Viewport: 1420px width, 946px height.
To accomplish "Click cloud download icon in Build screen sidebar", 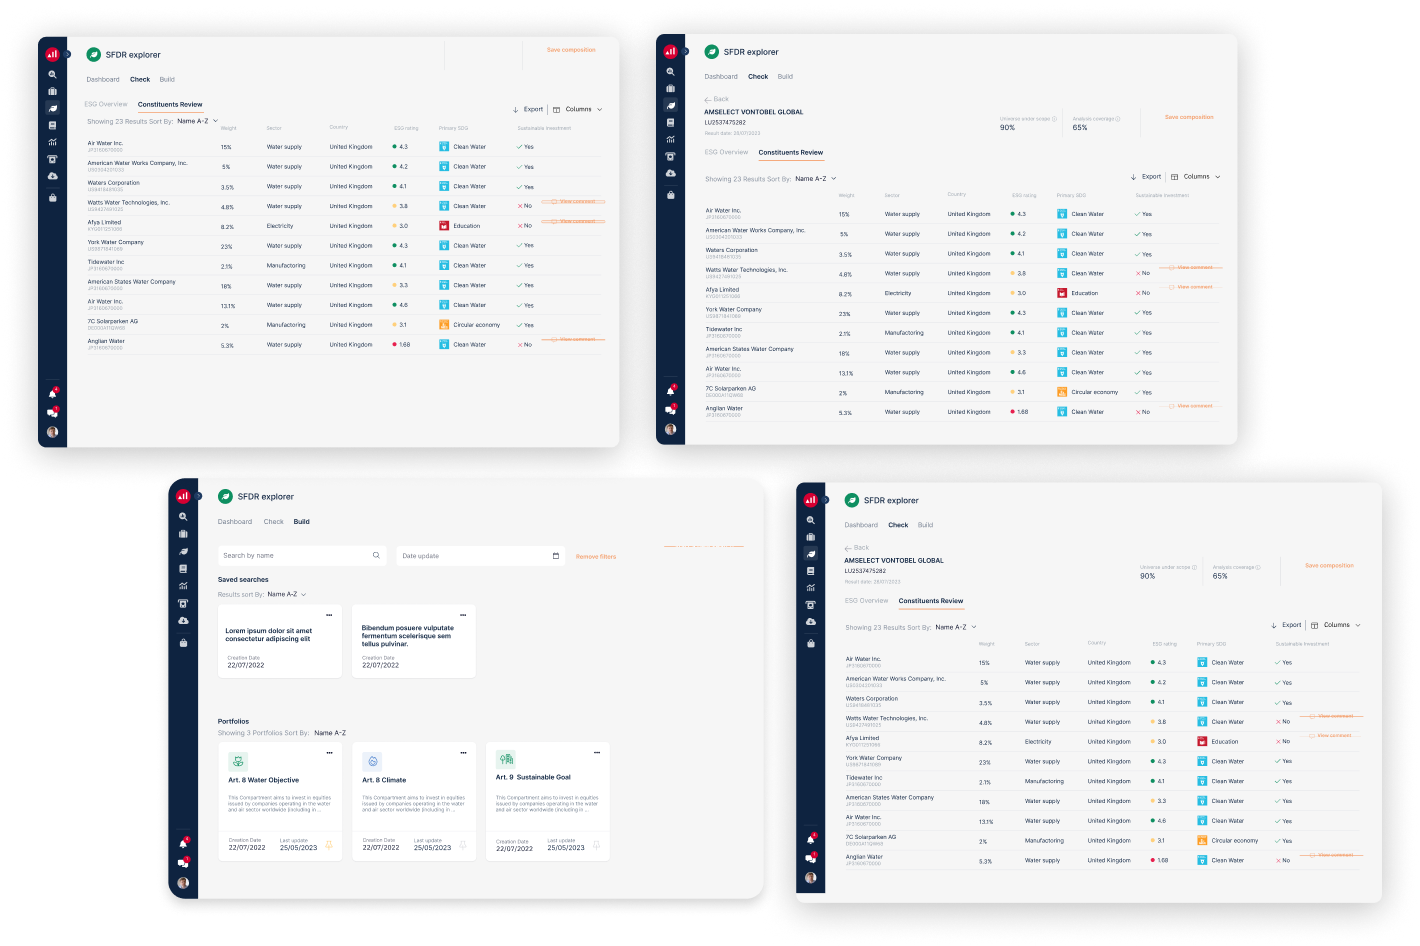I will [x=183, y=621].
